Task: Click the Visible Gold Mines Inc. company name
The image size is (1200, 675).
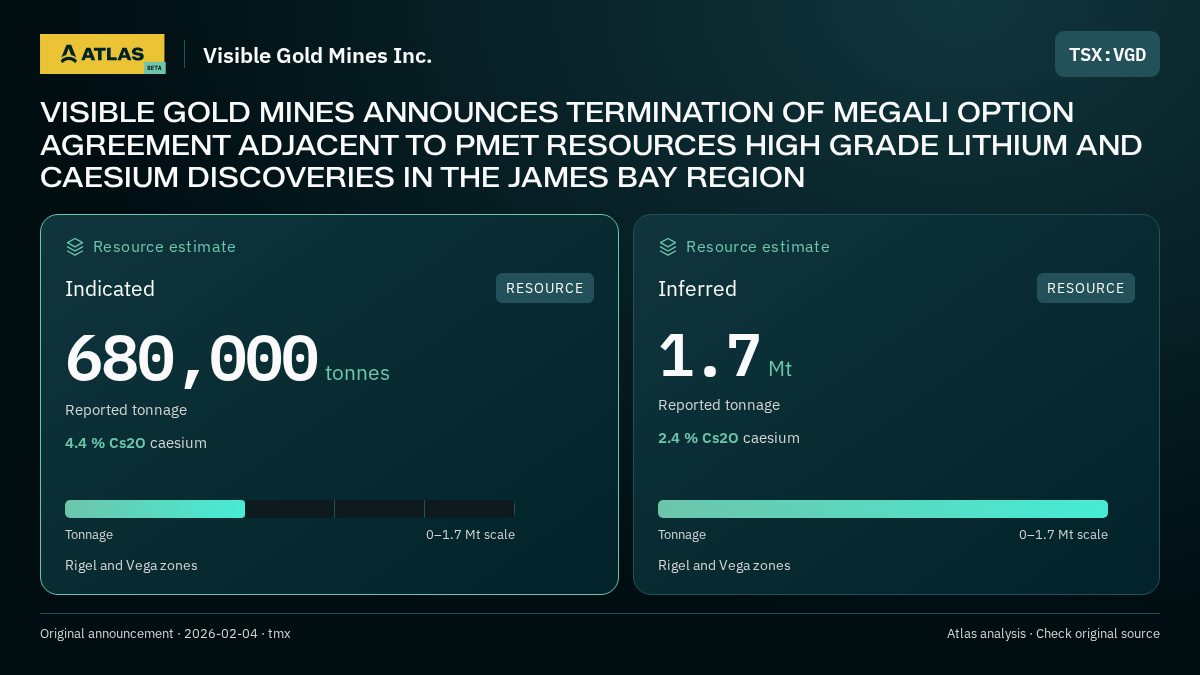Action: 317,56
